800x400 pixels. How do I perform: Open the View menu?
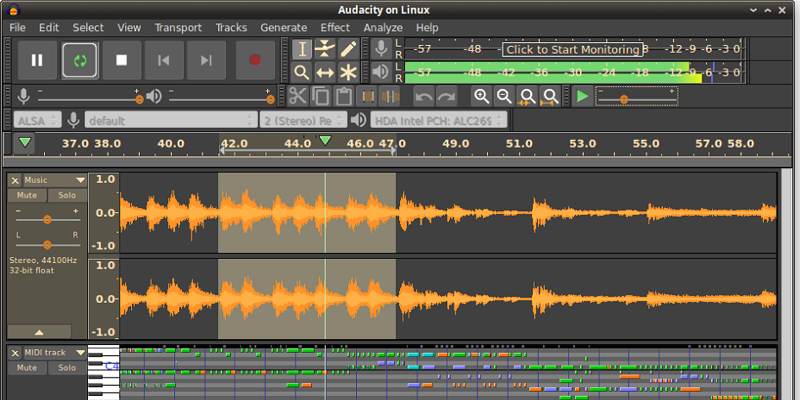[x=129, y=28]
